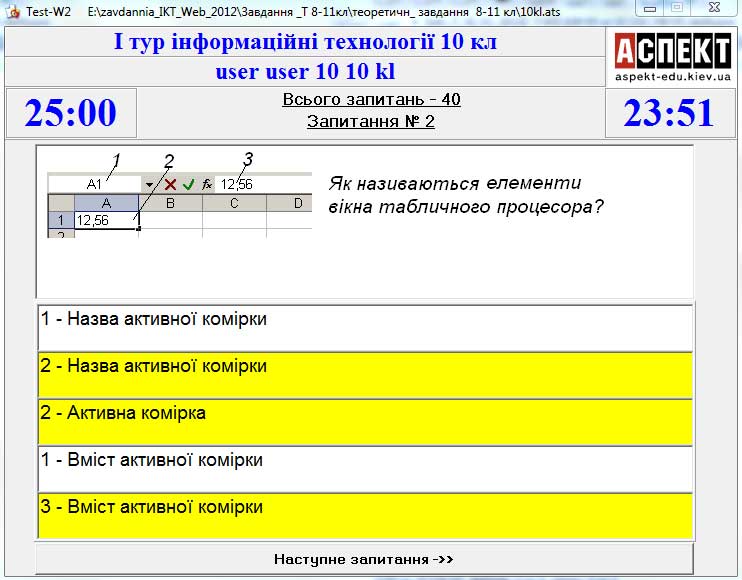
Task: Select column header C in the spreadsheet image
Action: pos(233,203)
